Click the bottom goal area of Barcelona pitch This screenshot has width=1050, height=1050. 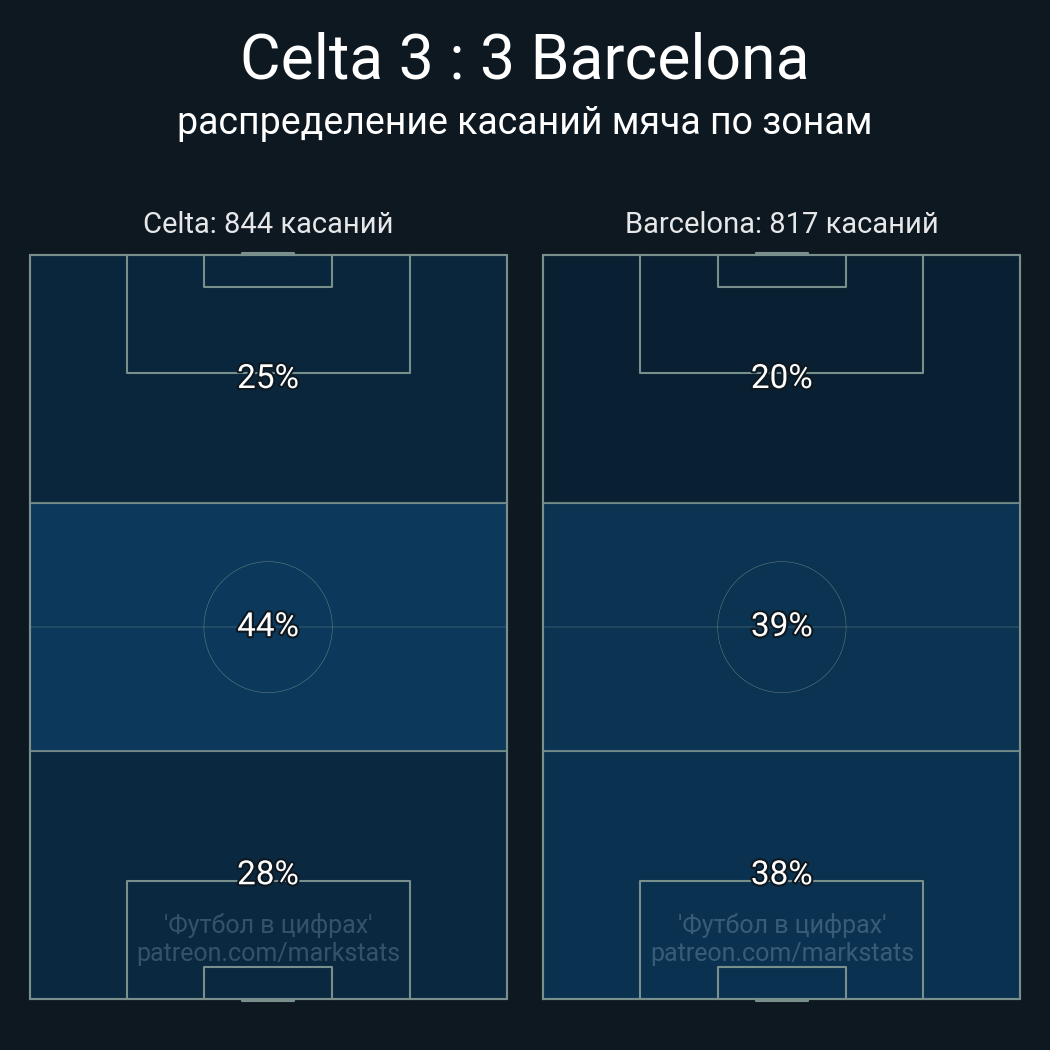tap(781, 983)
